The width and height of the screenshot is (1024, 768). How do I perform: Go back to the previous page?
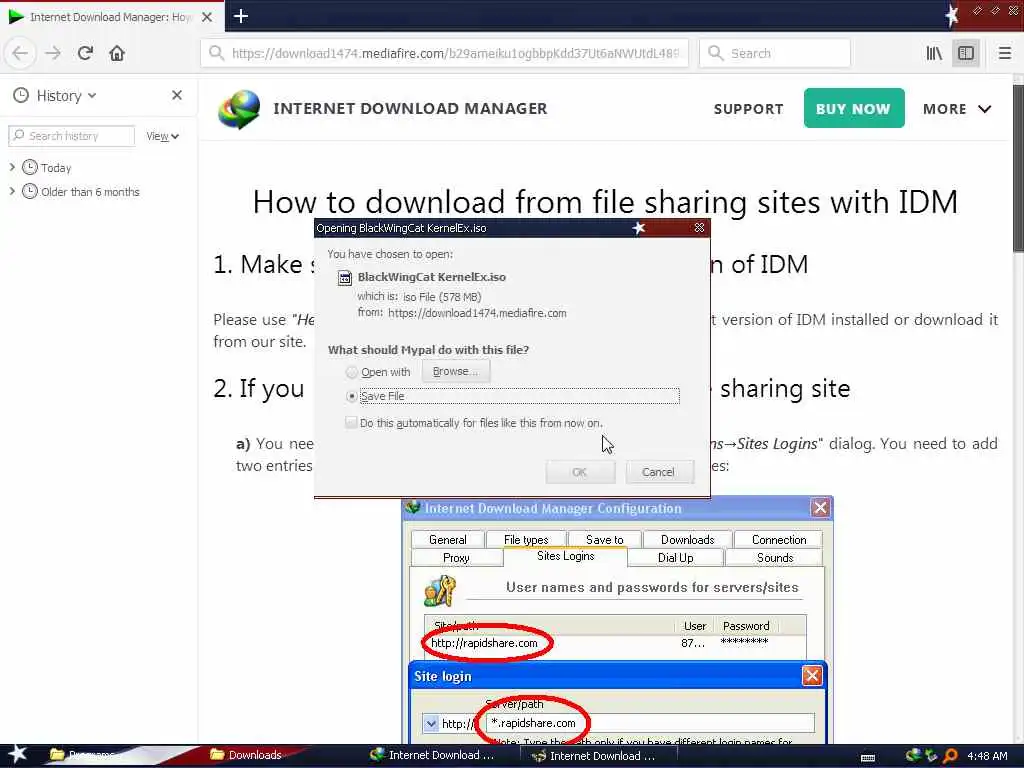pos(20,53)
